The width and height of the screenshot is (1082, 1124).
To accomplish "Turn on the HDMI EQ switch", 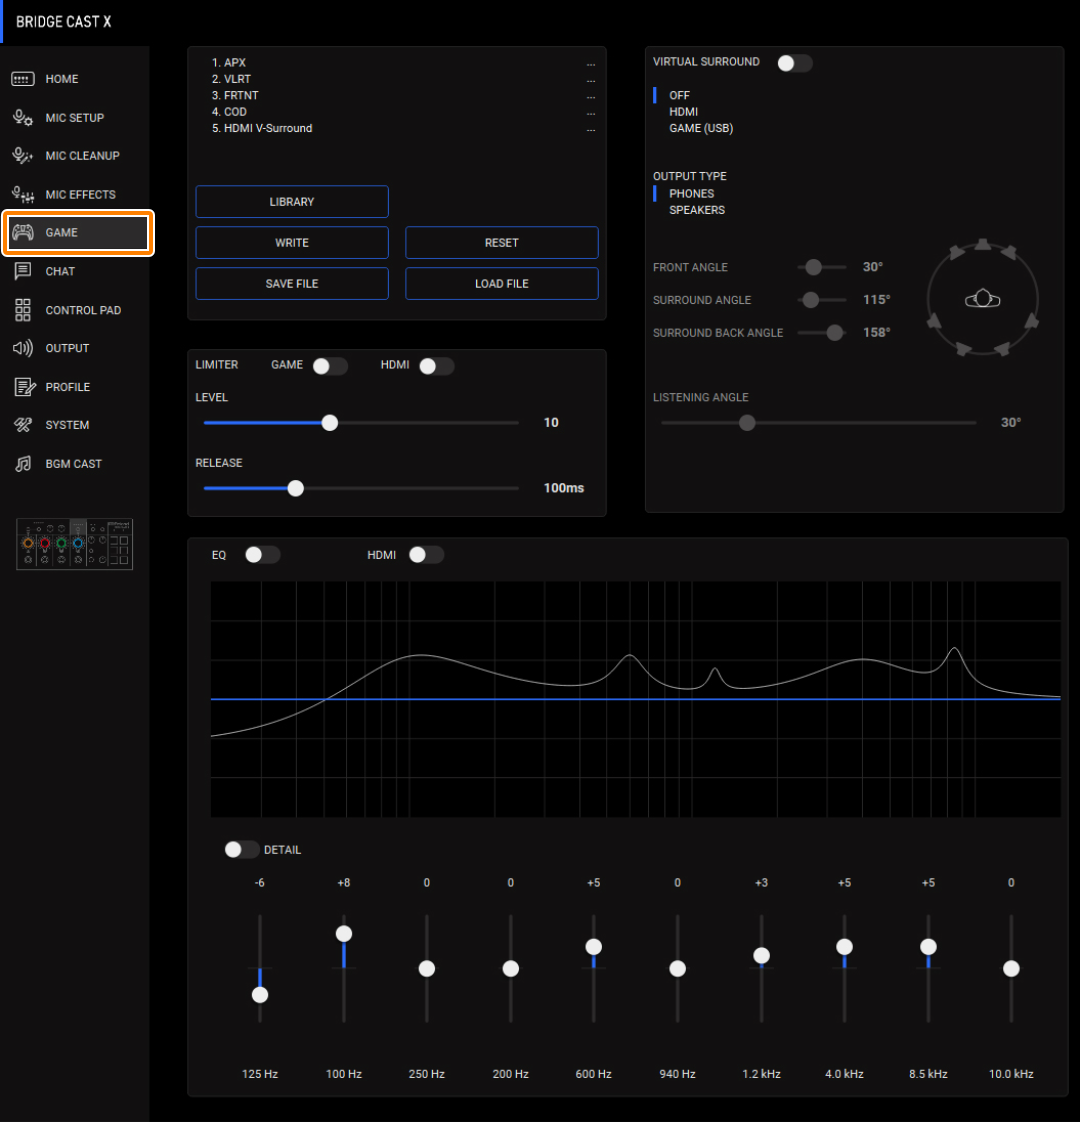I will (x=426, y=555).
